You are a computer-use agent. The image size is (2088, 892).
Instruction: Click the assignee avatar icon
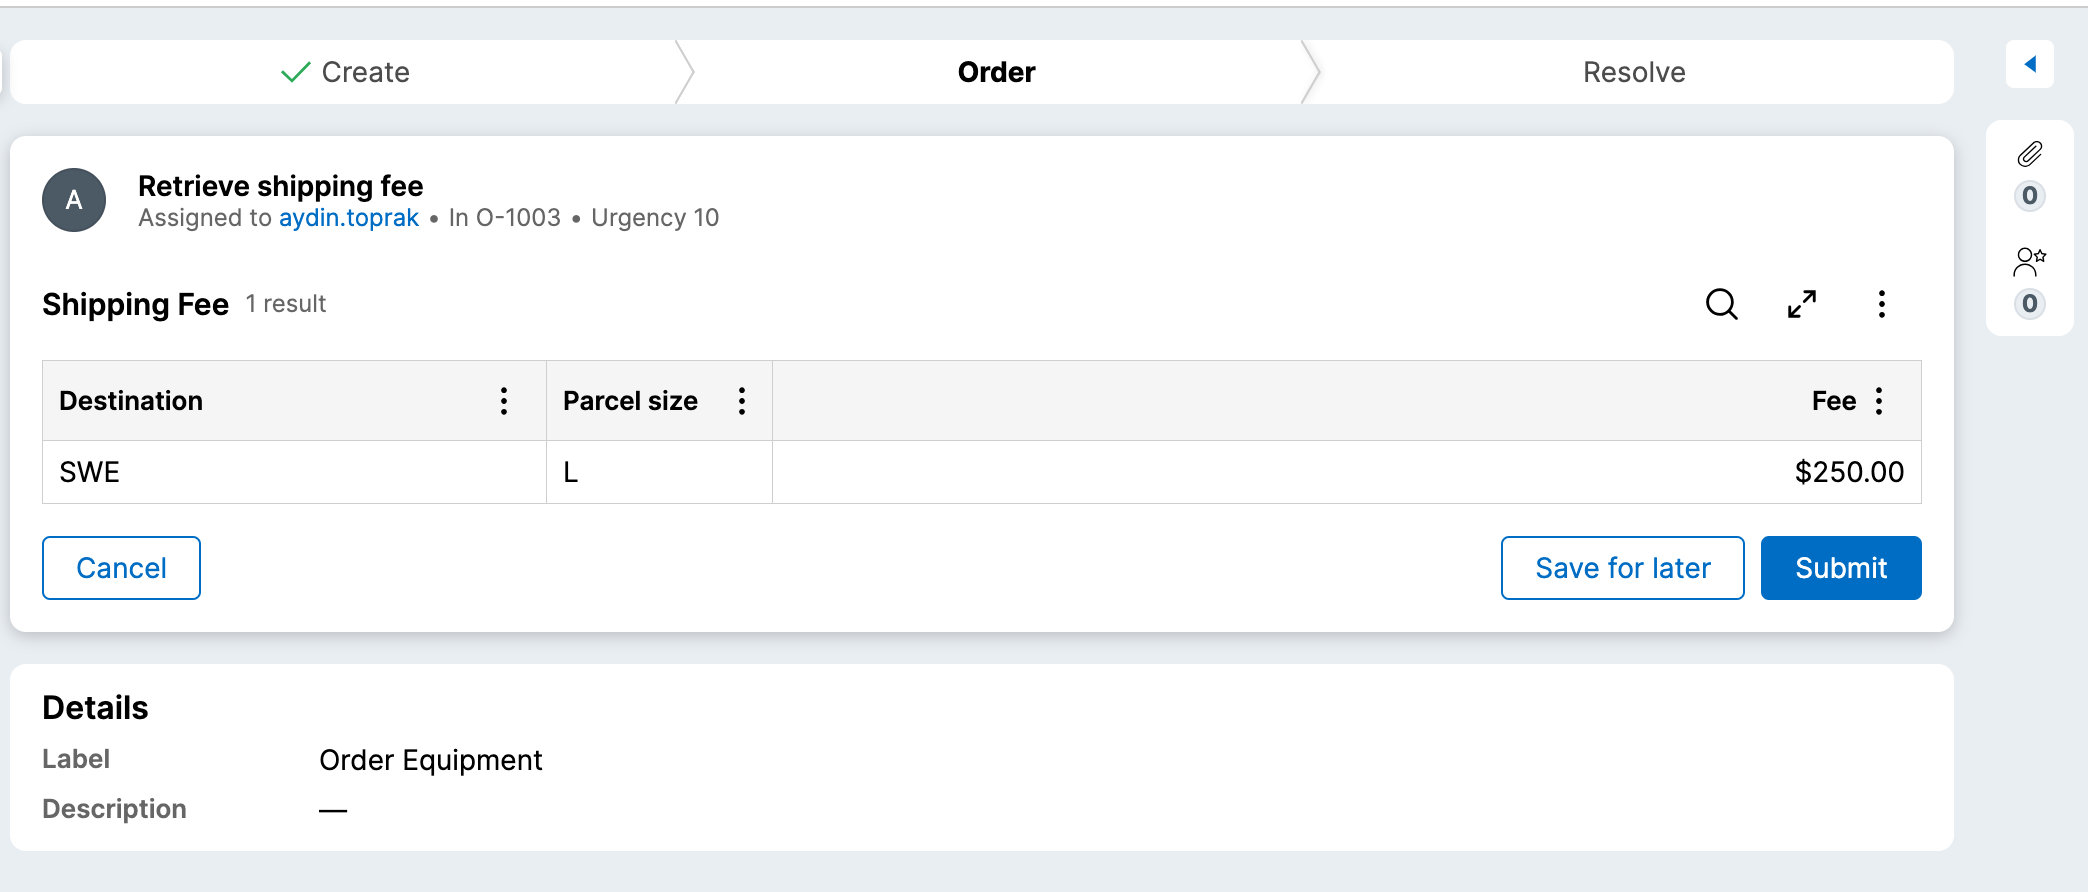click(74, 200)
